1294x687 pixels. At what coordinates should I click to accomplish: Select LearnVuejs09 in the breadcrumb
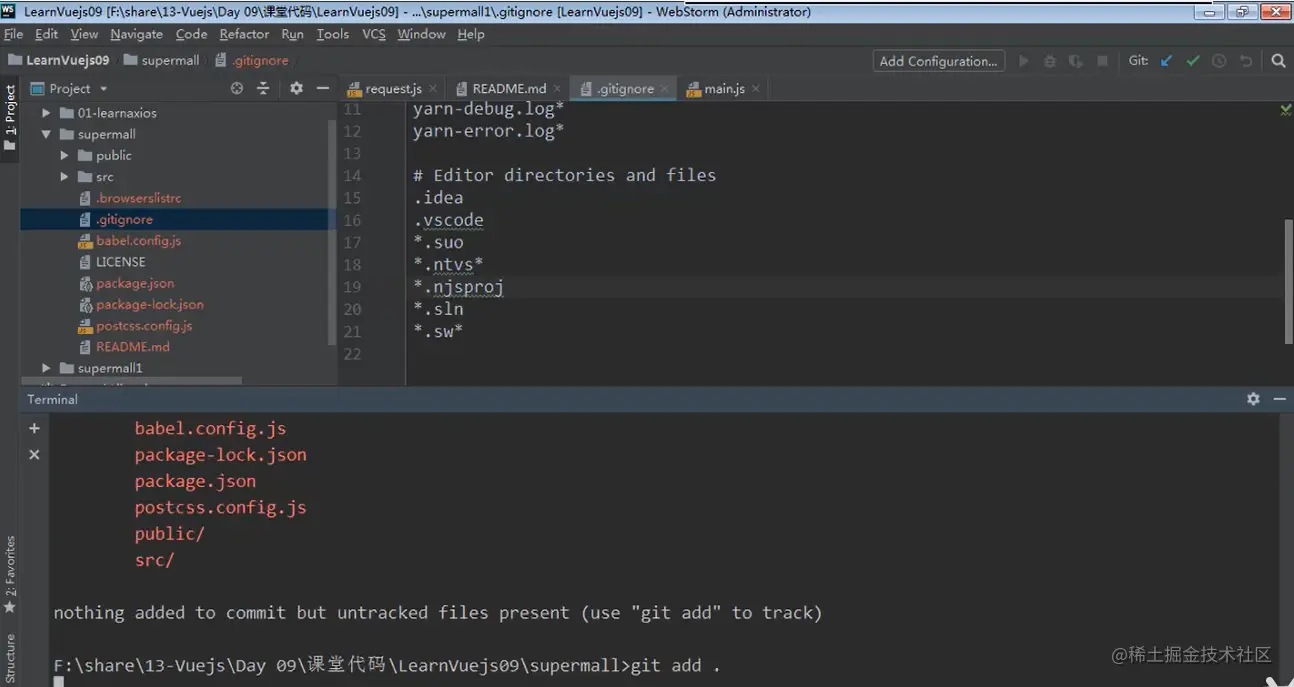[59, 60]
